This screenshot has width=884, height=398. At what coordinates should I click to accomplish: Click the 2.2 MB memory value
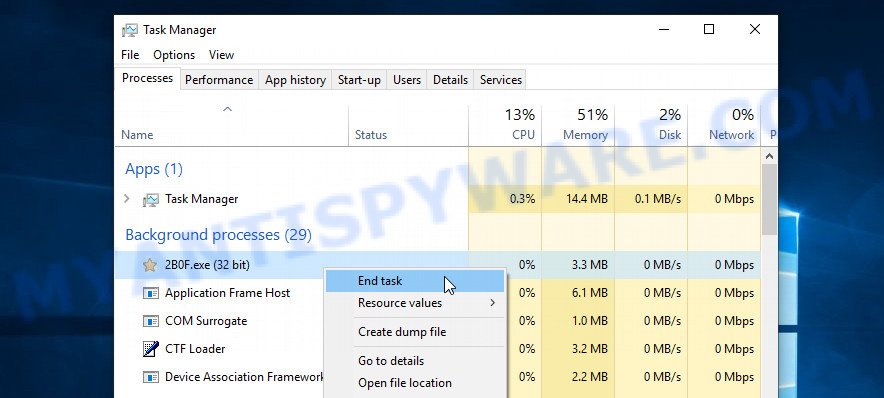pos(590,377)
